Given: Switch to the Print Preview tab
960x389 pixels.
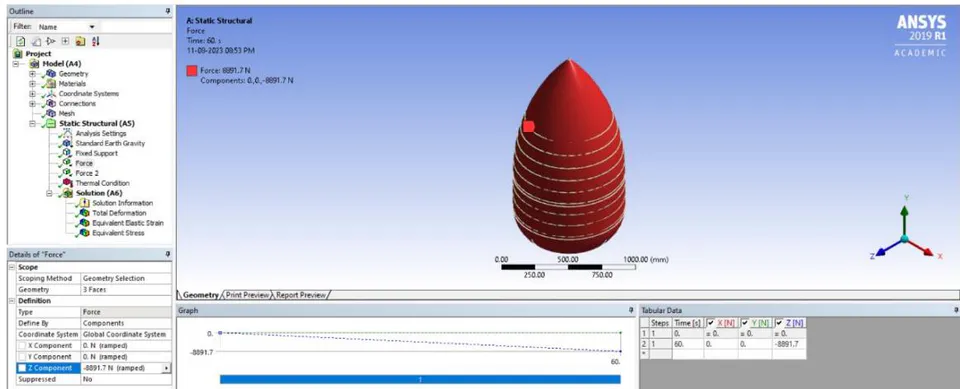Looking at the screenshot, I should 247,295.
